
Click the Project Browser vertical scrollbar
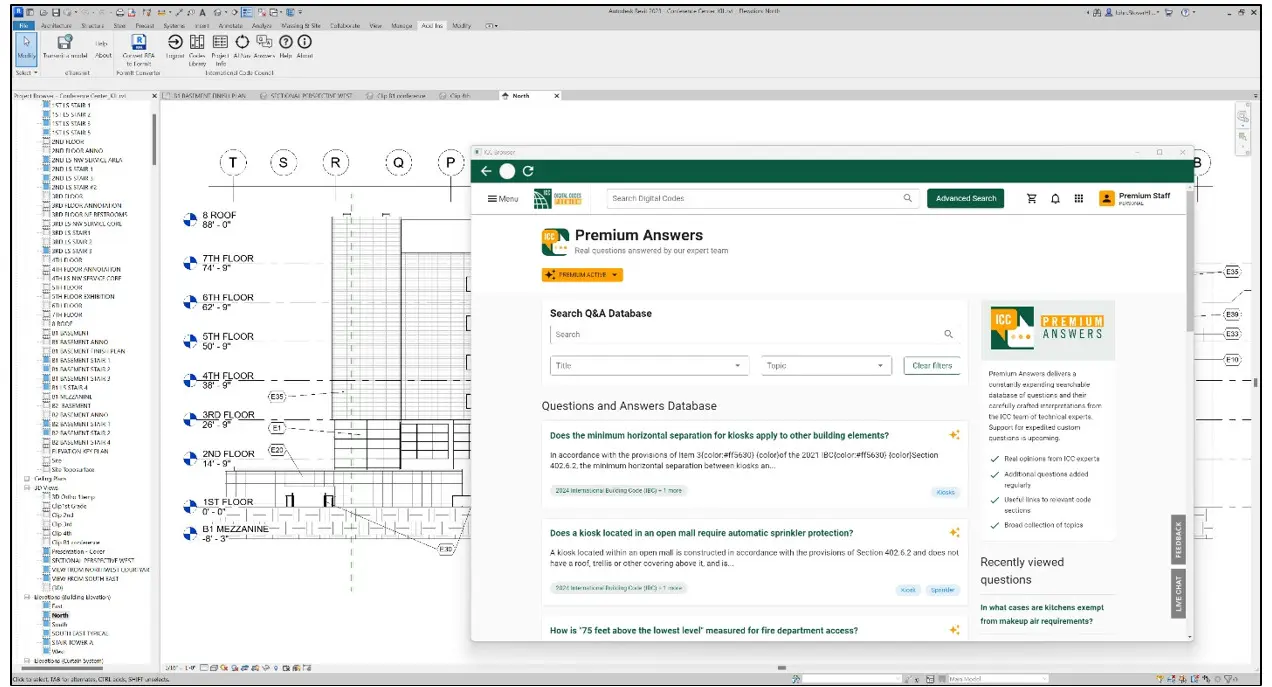pos(154,139)
